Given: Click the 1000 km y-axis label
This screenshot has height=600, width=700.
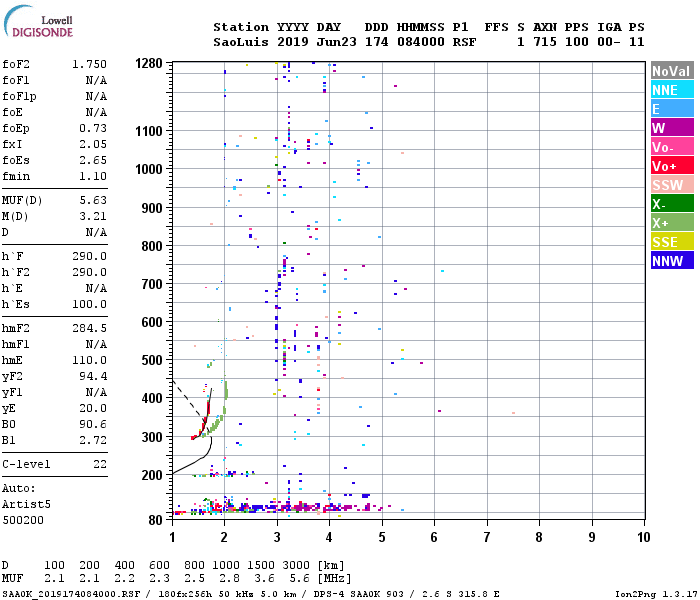Looking at the screenshot, I should [149, 169].
